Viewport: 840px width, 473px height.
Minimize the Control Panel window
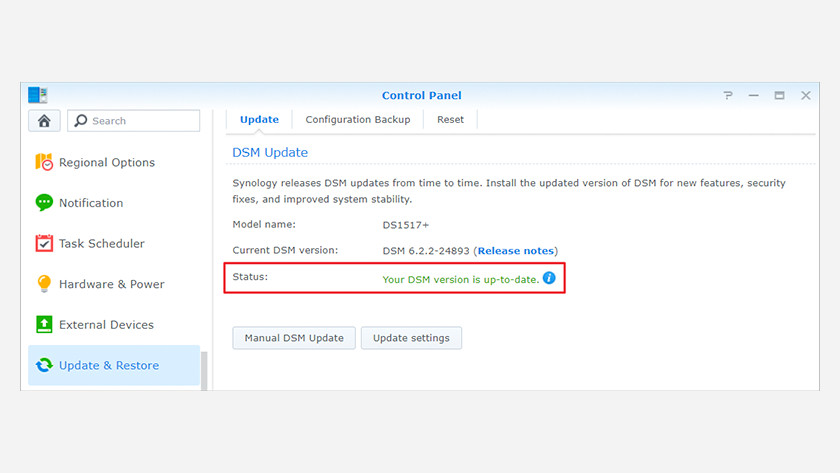(754, 95)
